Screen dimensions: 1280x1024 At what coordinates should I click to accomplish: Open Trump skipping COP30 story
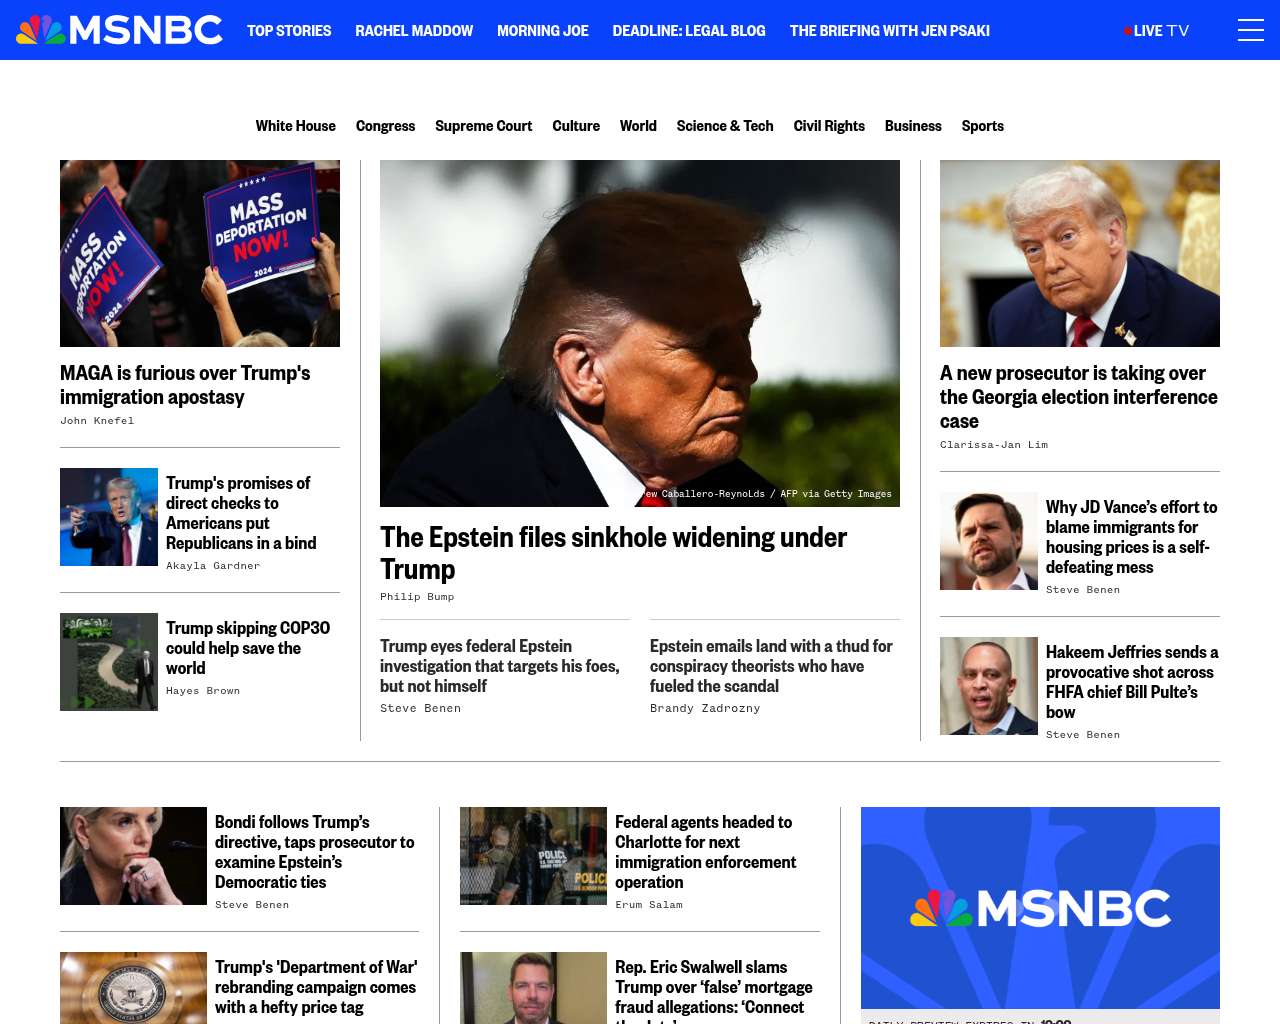[x=248, y=648]
